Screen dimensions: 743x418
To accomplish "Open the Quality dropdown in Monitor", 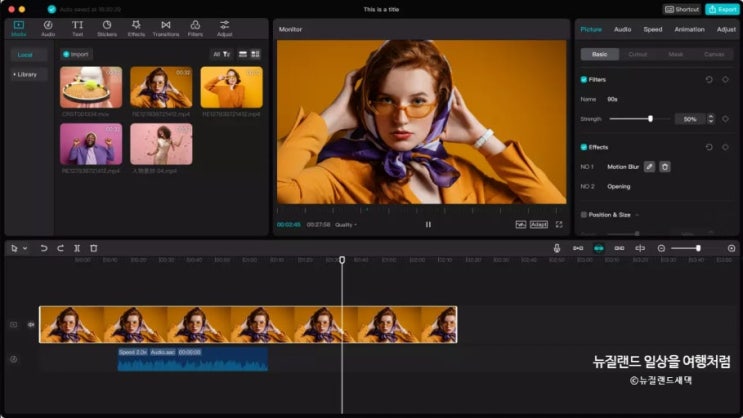I will [346, 225].
